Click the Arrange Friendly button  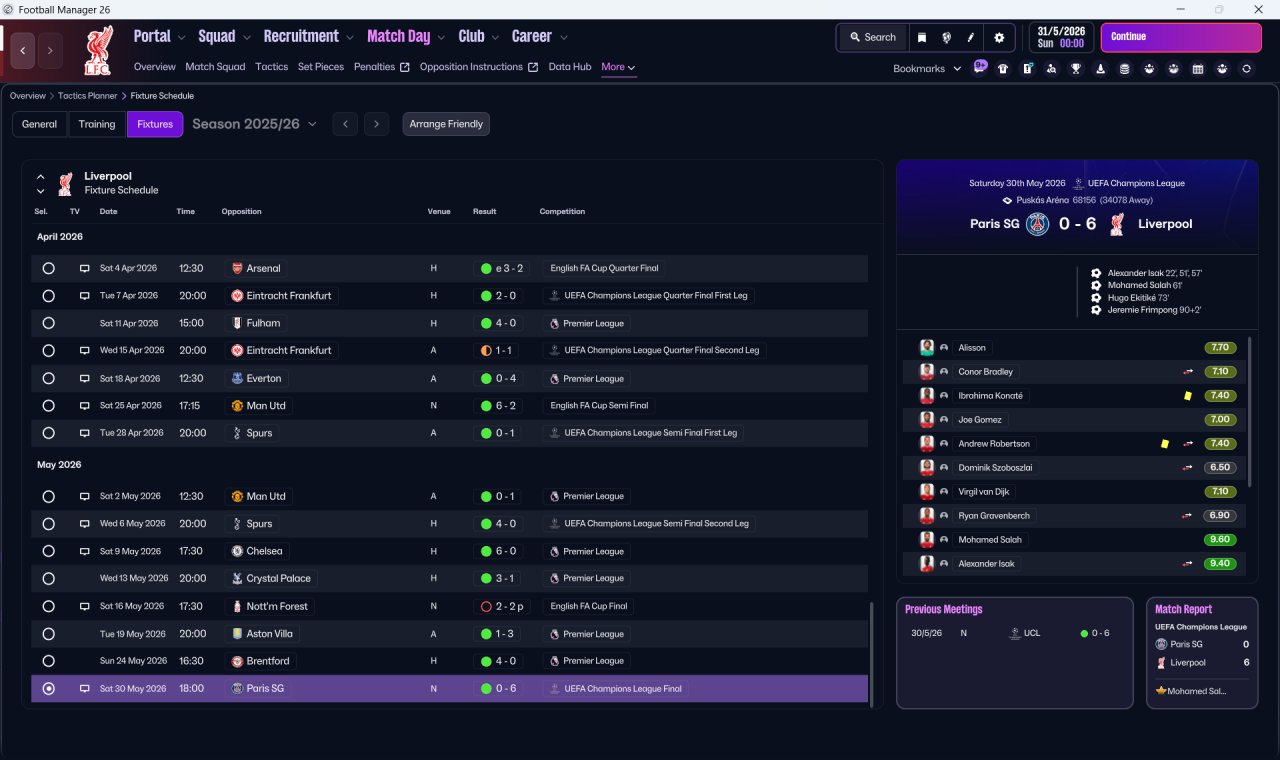446,124
